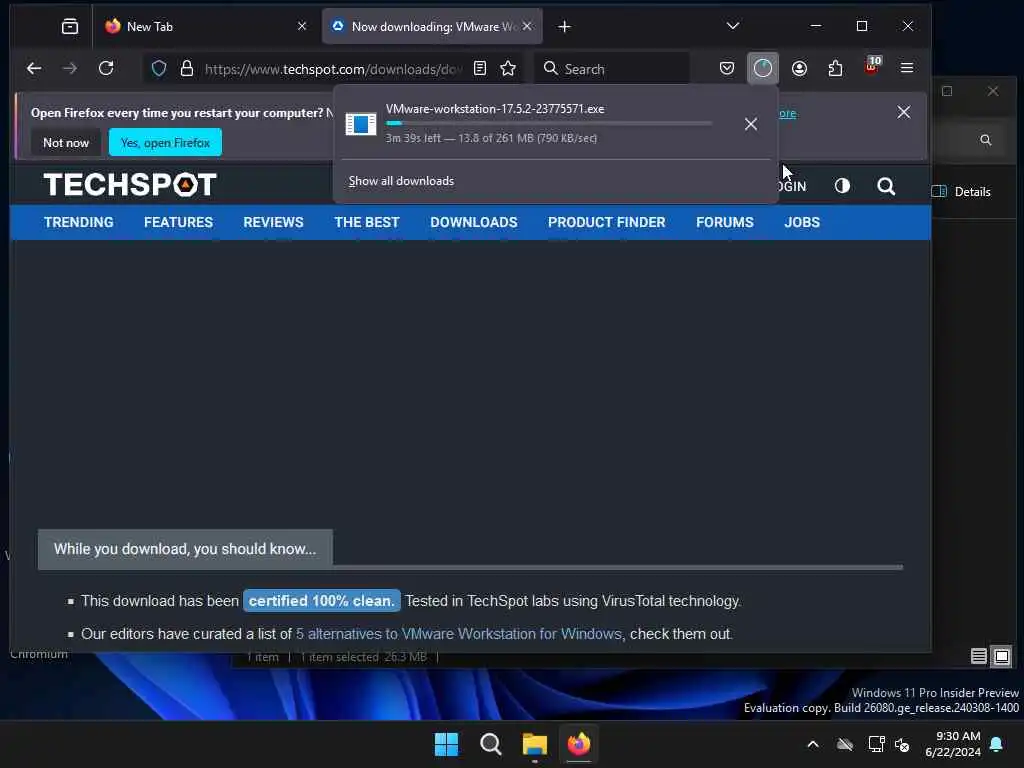The image size is (1024, 768).
Task: Go back with the back arrow
Action: 34,68
